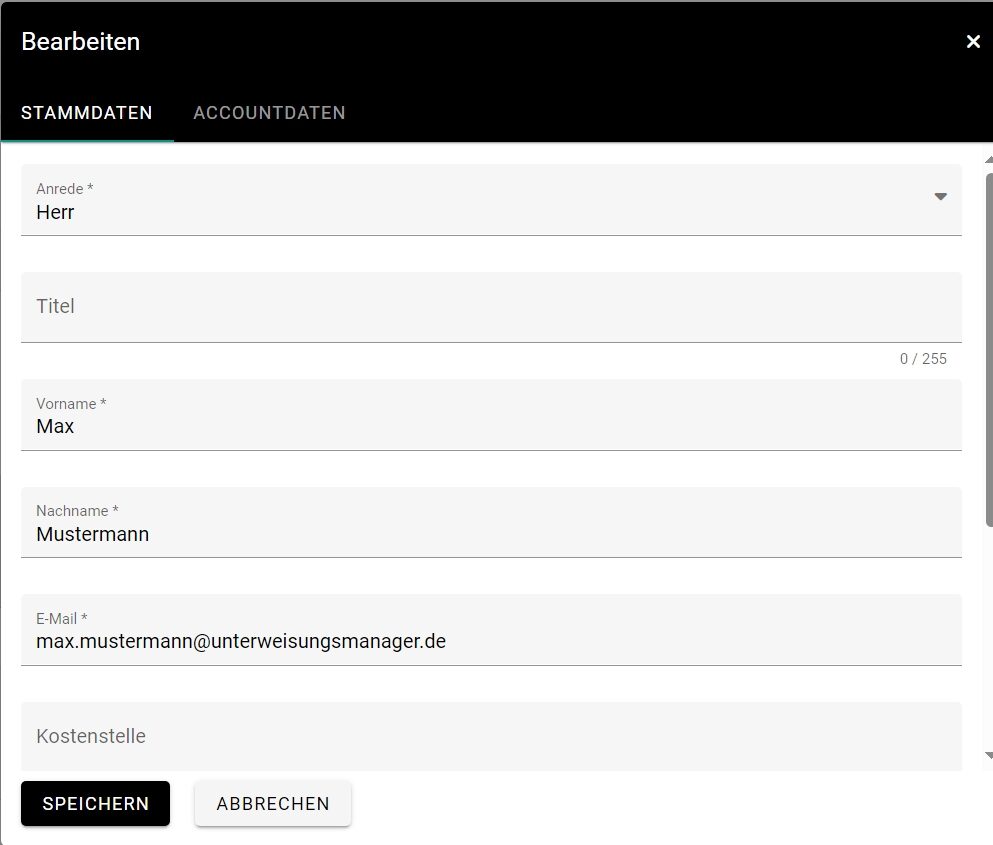
Task: Click the 0 / 255 character counter
Action: [x=923, y=359]
